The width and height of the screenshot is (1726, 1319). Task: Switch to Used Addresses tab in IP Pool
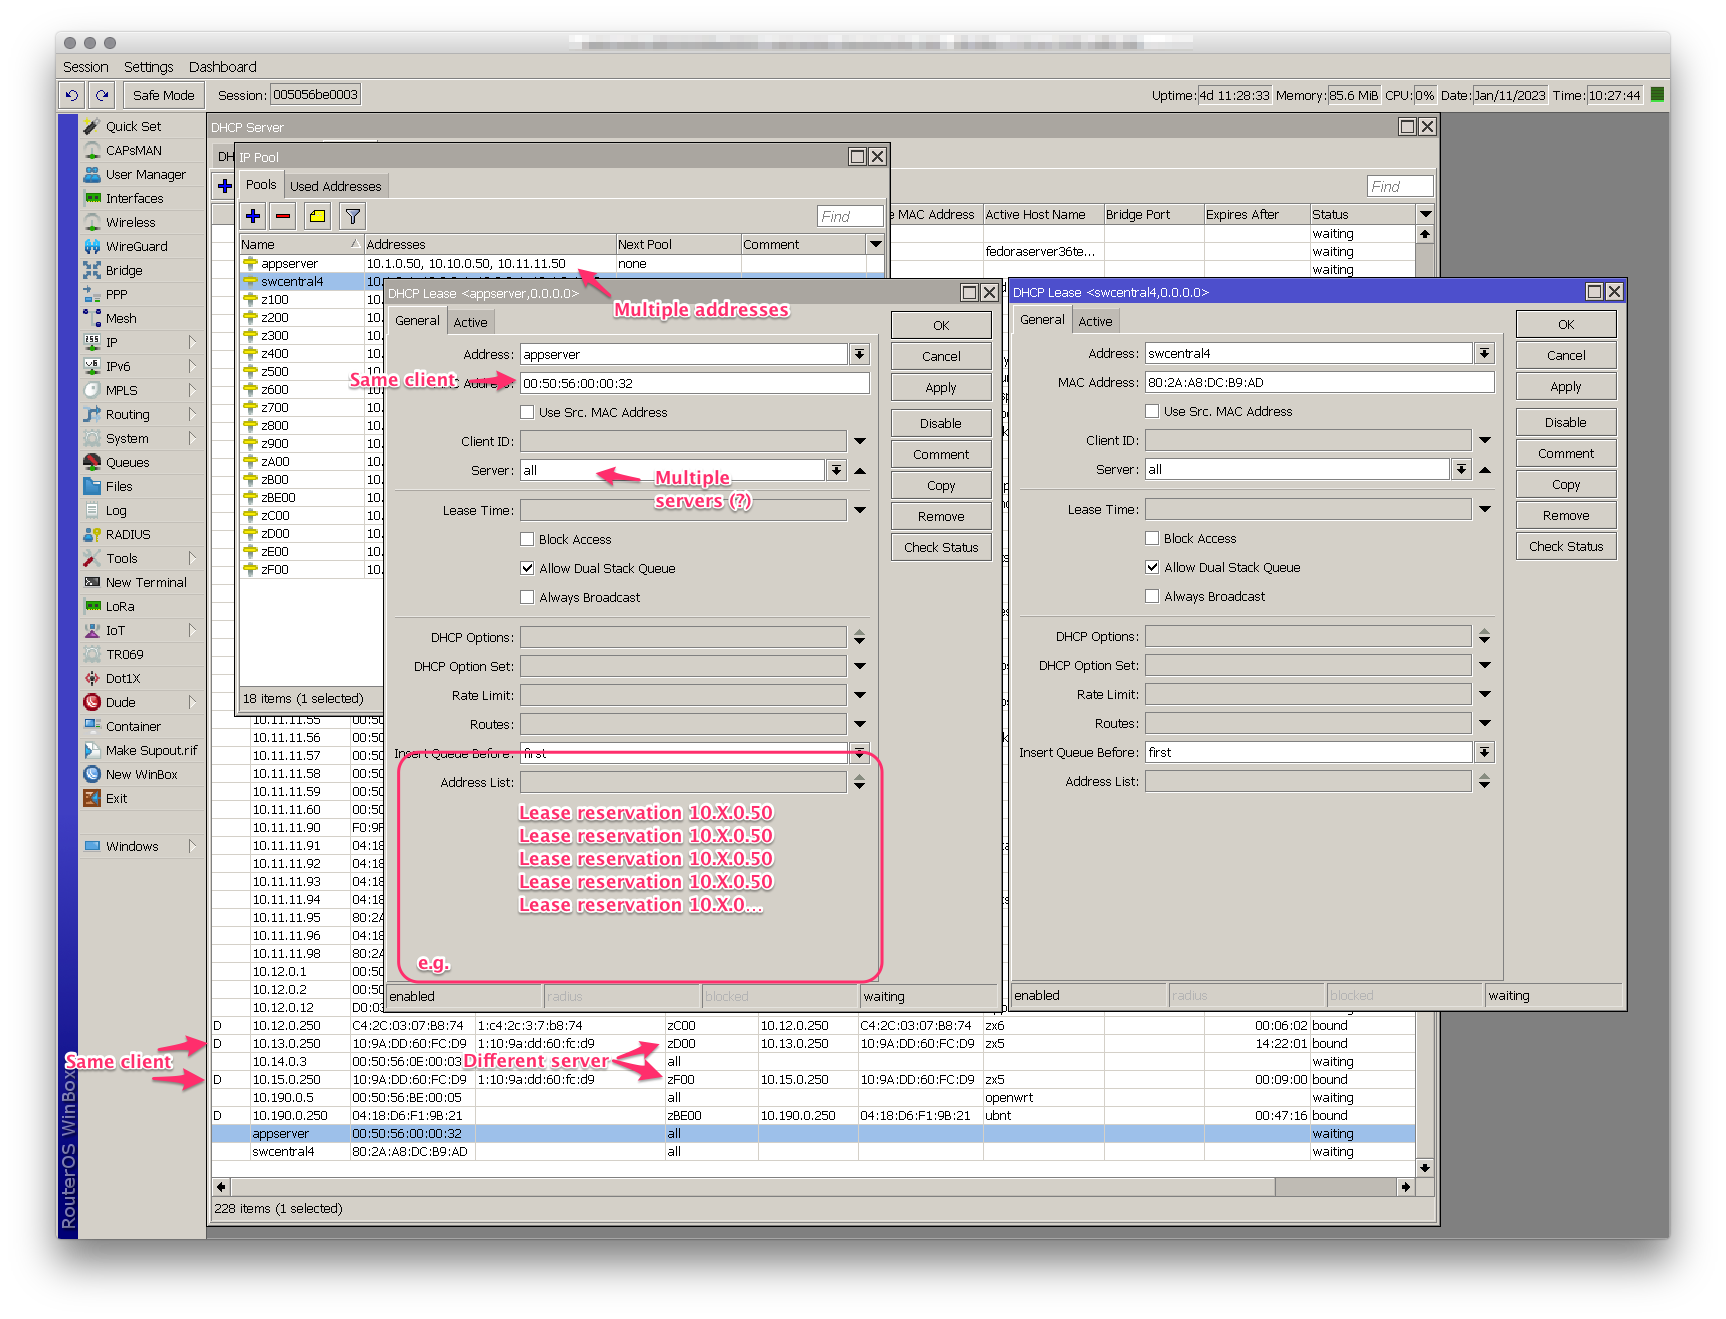point(335,186)
